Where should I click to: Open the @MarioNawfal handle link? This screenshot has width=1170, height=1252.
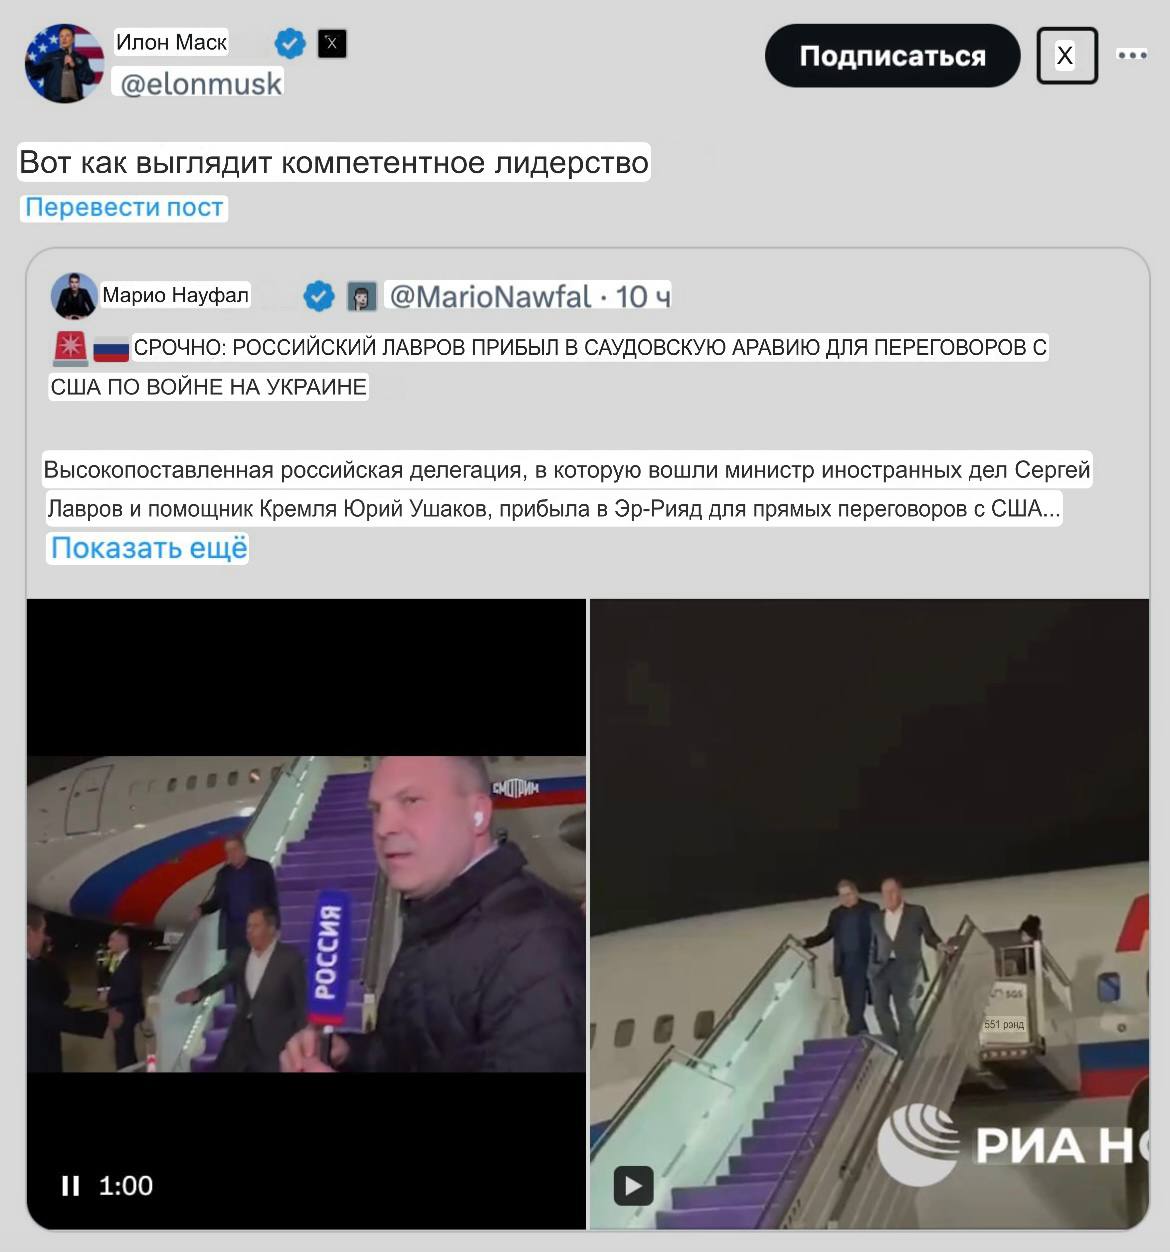[x=490, y=296]
